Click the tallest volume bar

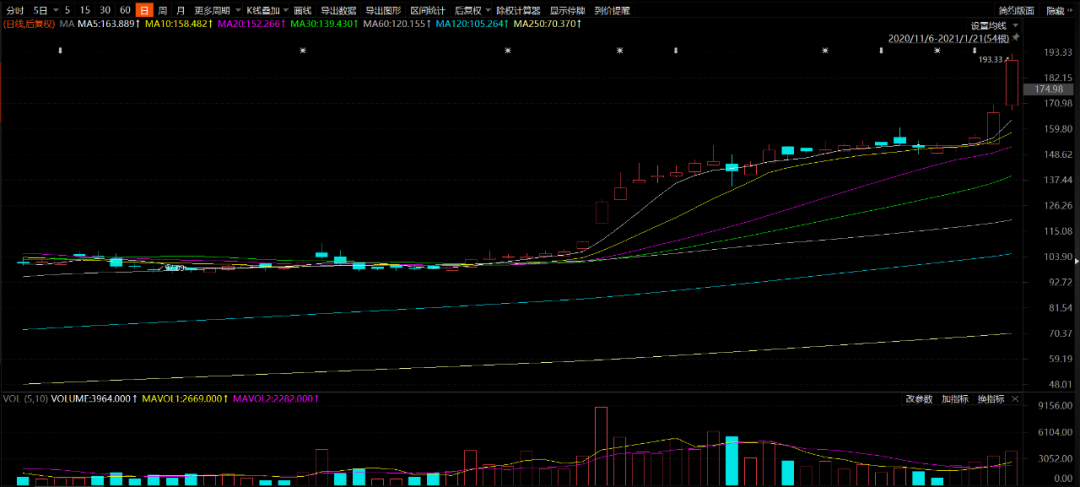point(601,446)
